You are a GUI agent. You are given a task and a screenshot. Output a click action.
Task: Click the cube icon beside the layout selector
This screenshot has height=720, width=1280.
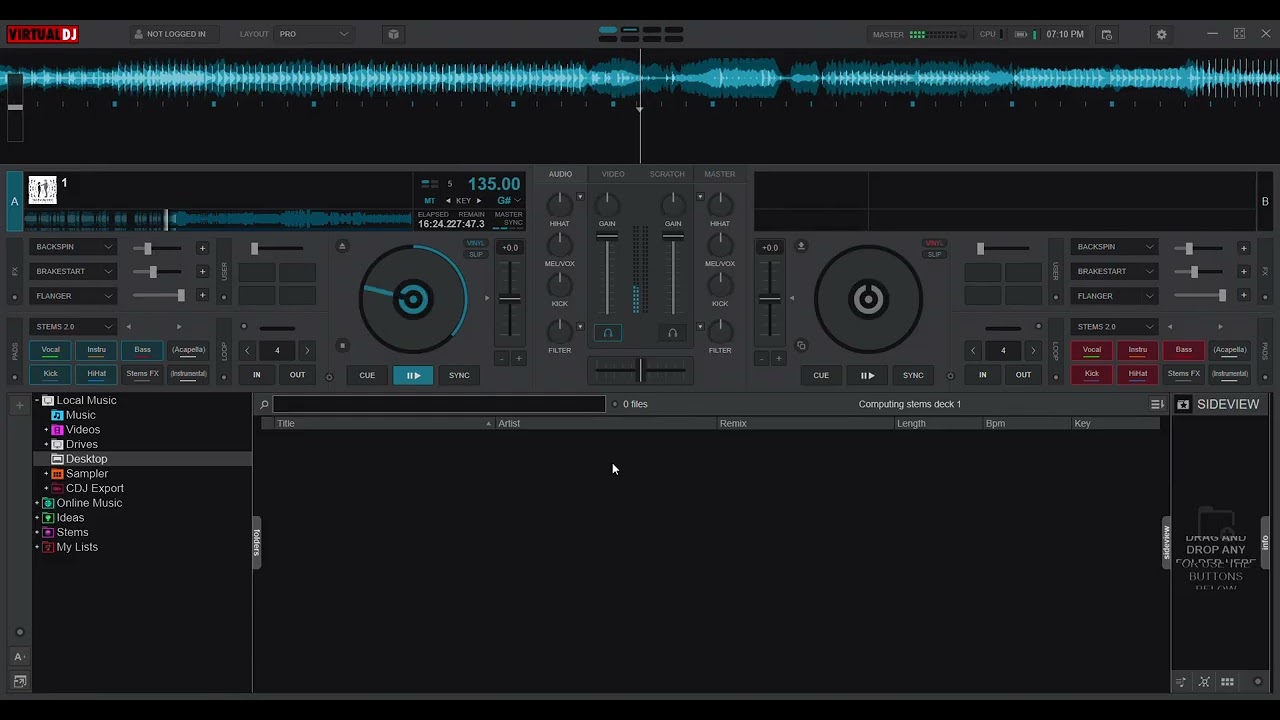(x=393, y=34)
